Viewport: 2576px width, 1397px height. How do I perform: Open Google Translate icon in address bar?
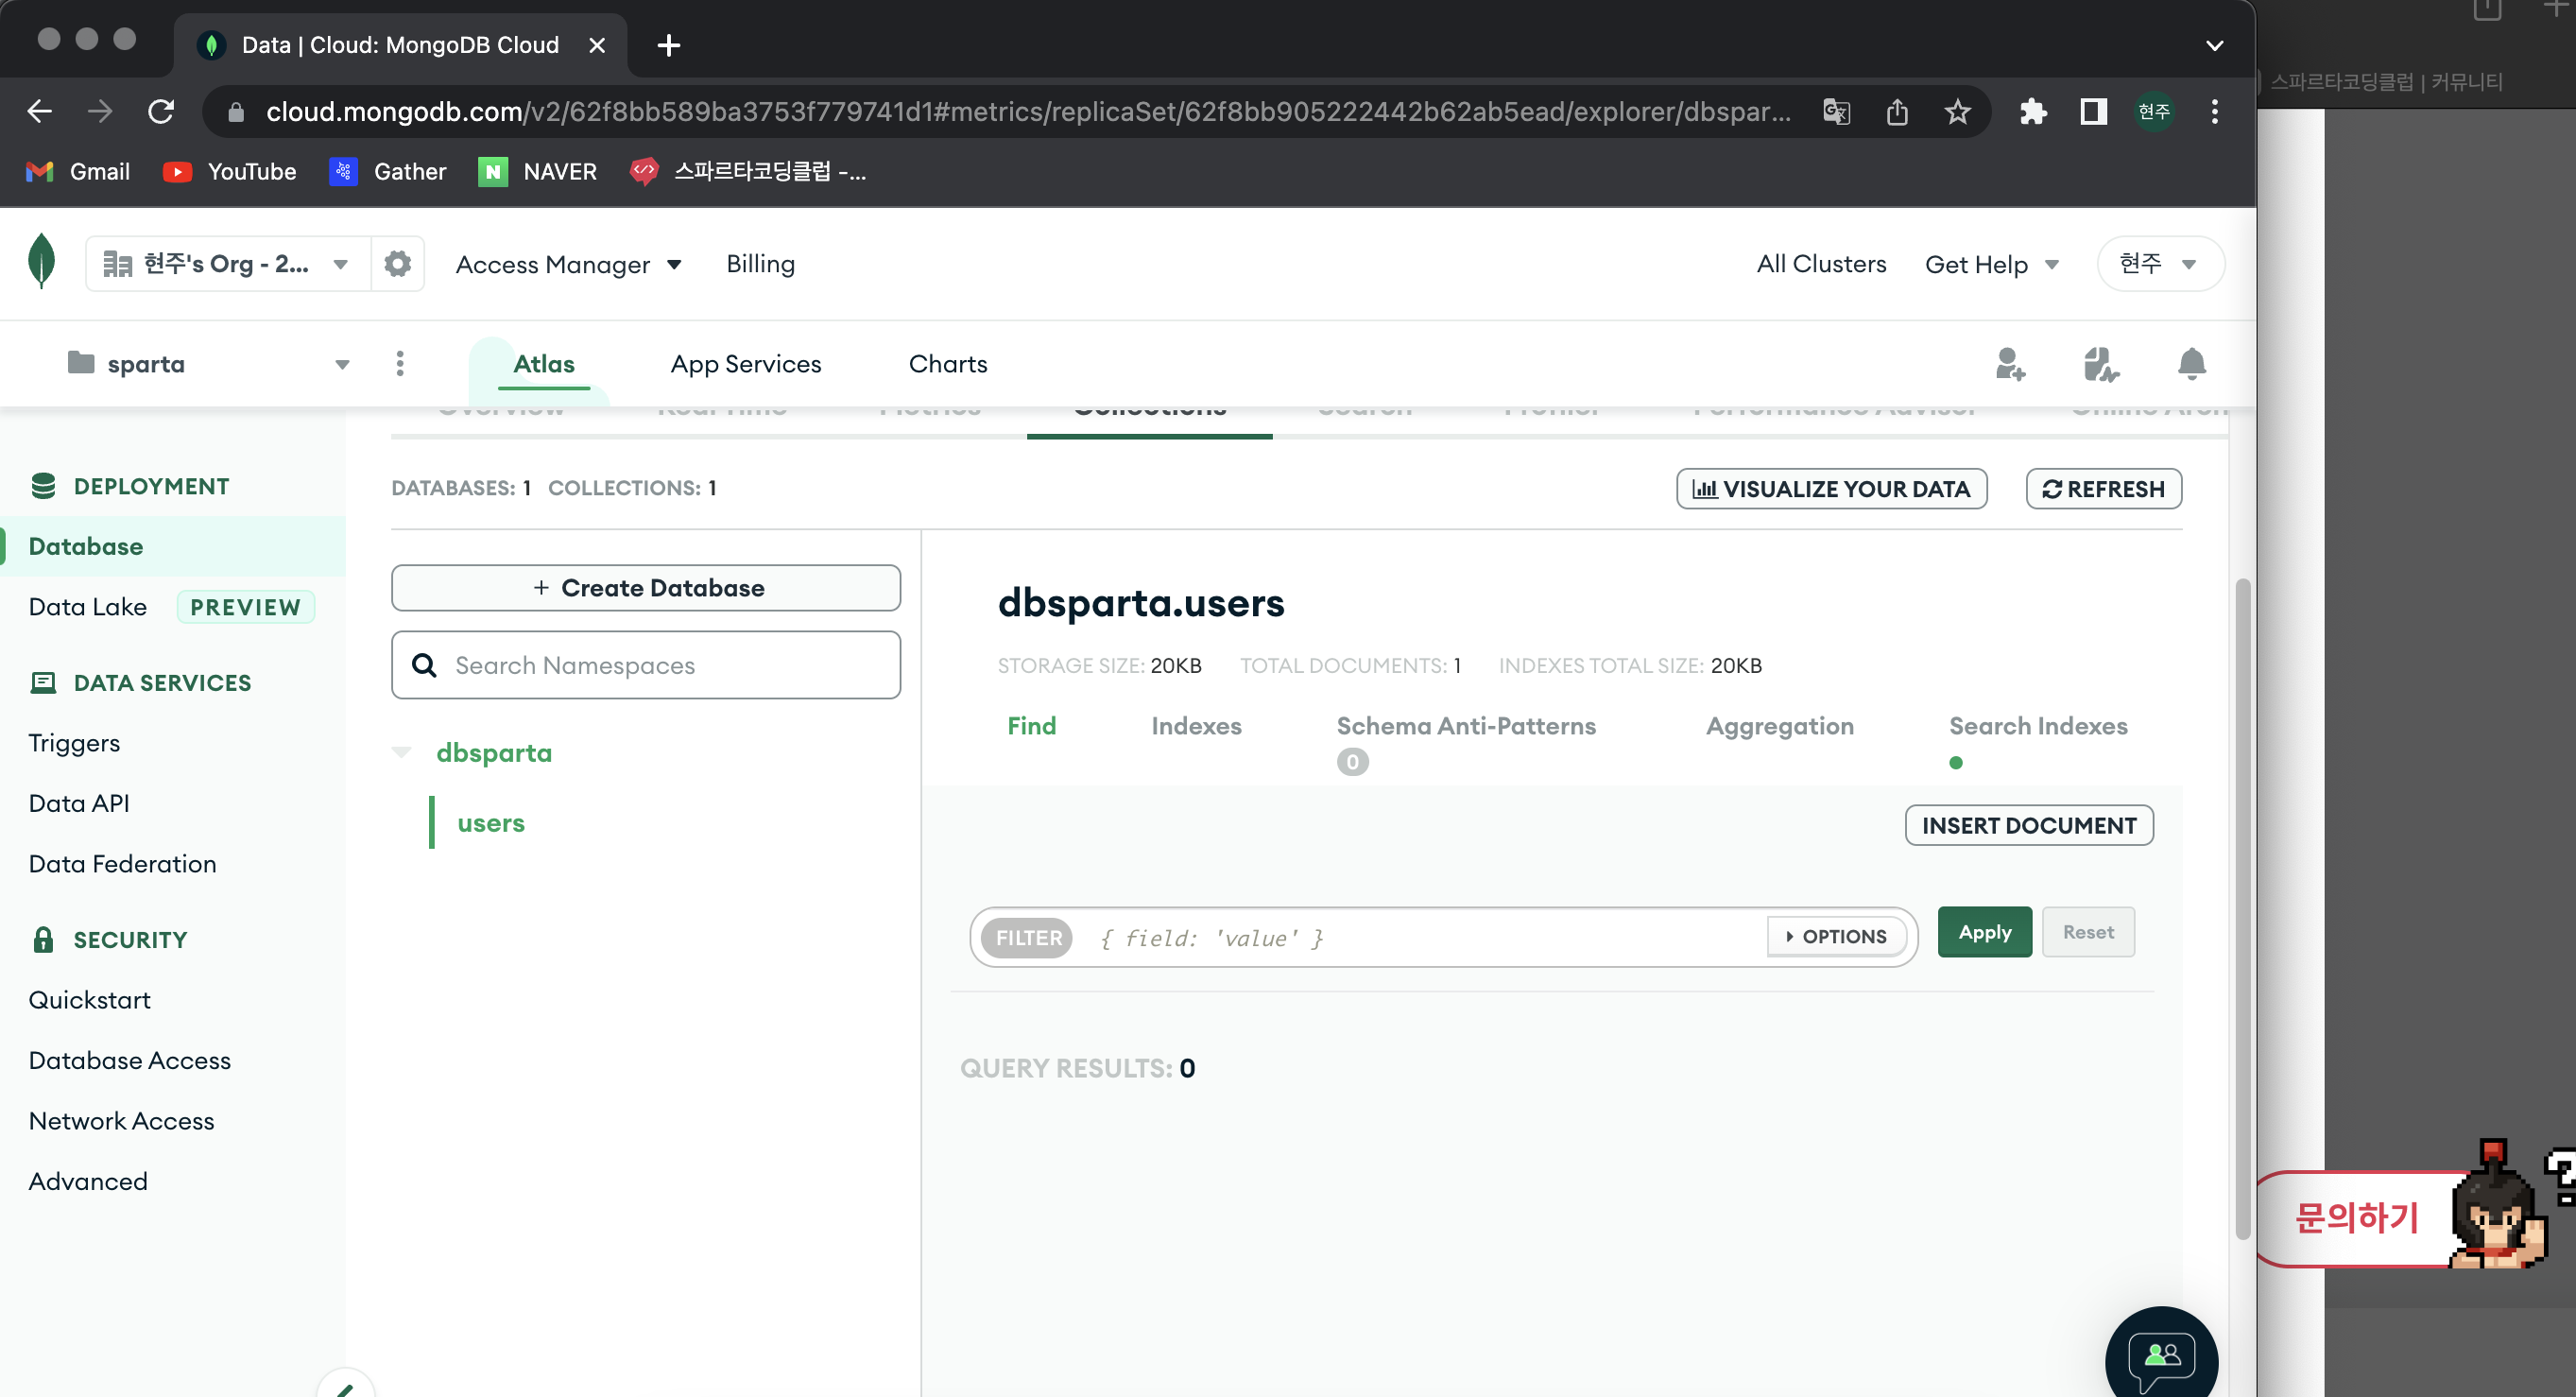(1836, 111)
